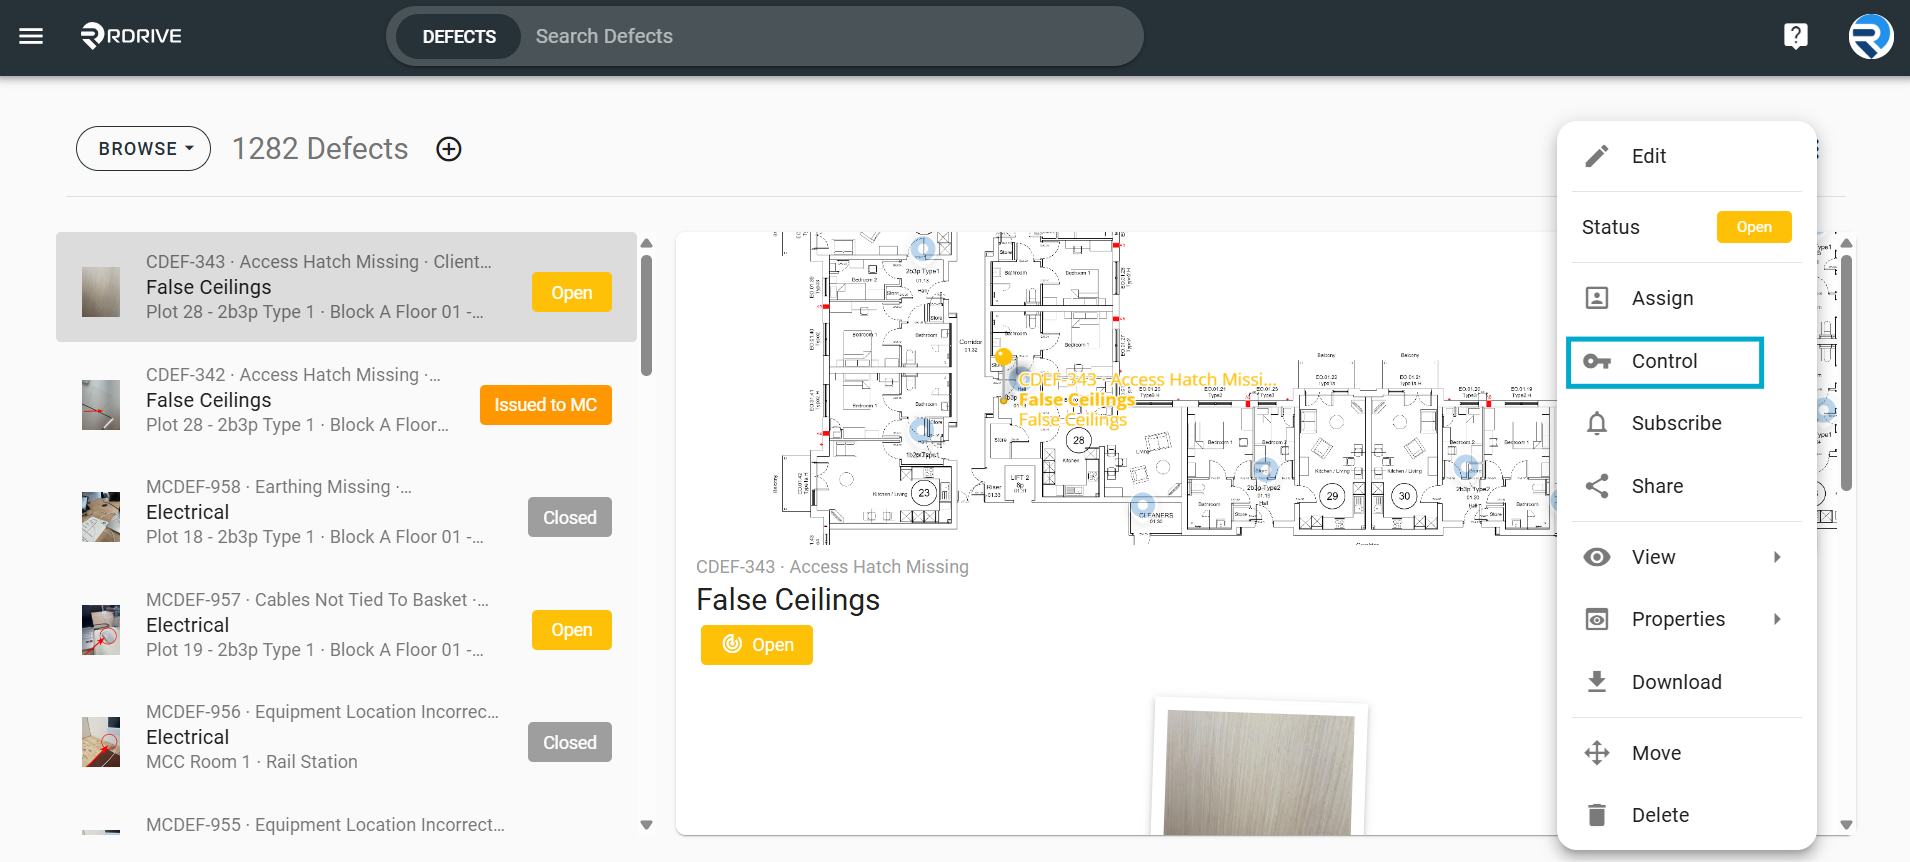Click the Properties icon
This screenshot has height=862, width=1910.
pyautogui.click(x=1597, y=619)
